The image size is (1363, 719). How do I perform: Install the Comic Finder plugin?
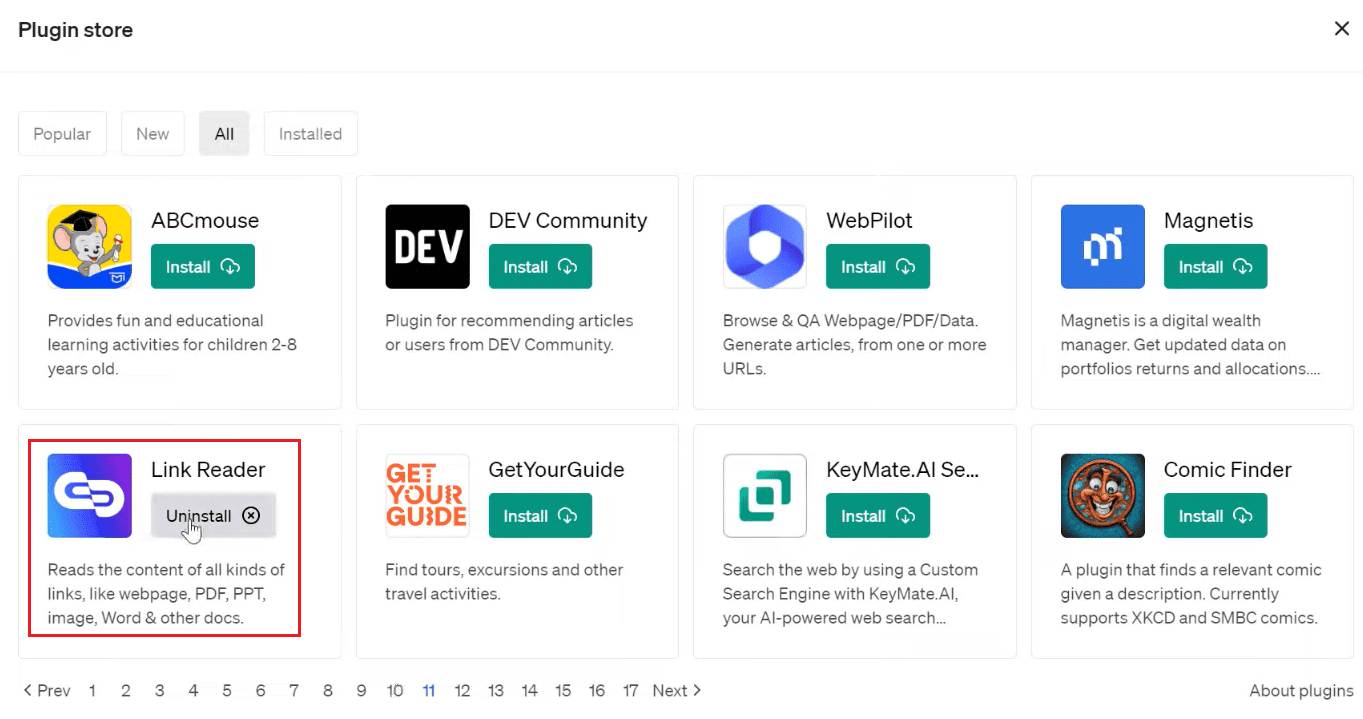(x=1215, y=516)
